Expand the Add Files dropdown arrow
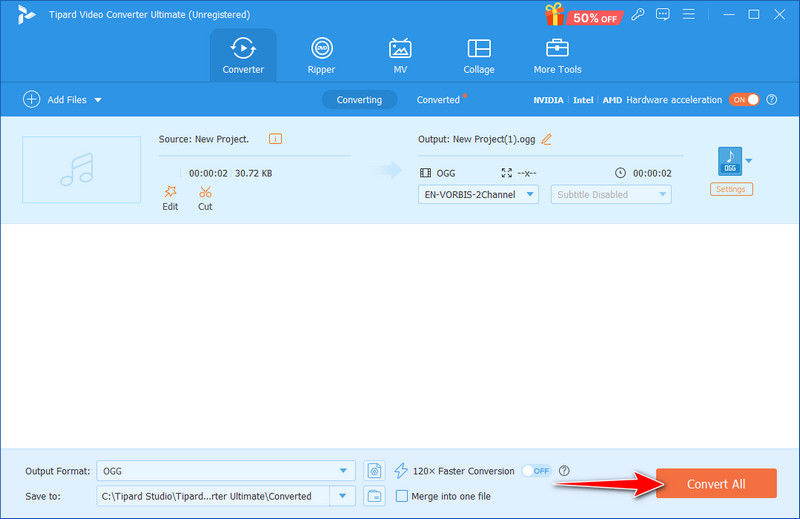Viewport: 800px width, 519px height. [98, 100]
